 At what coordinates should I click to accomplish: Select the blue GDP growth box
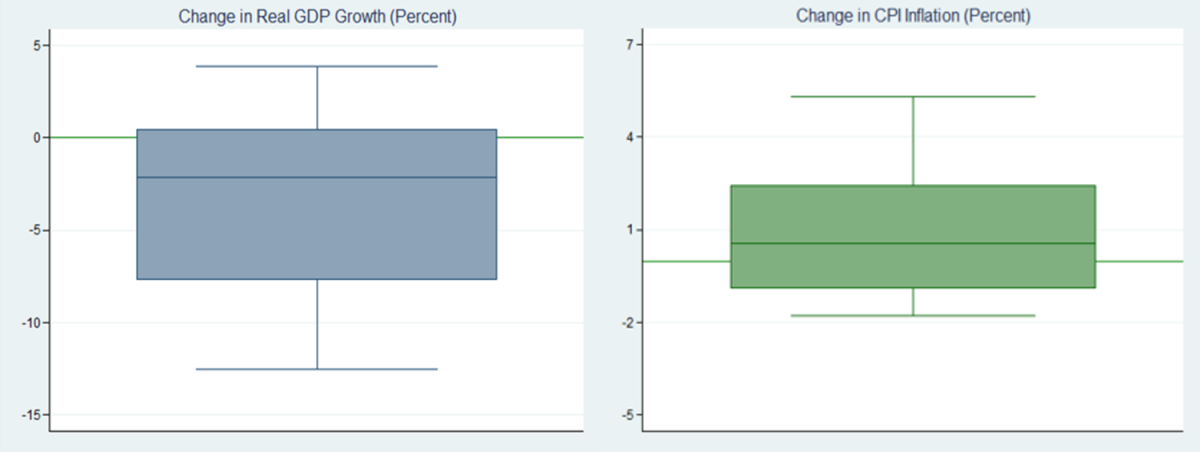pyautogui.click(x=317, y=204)
